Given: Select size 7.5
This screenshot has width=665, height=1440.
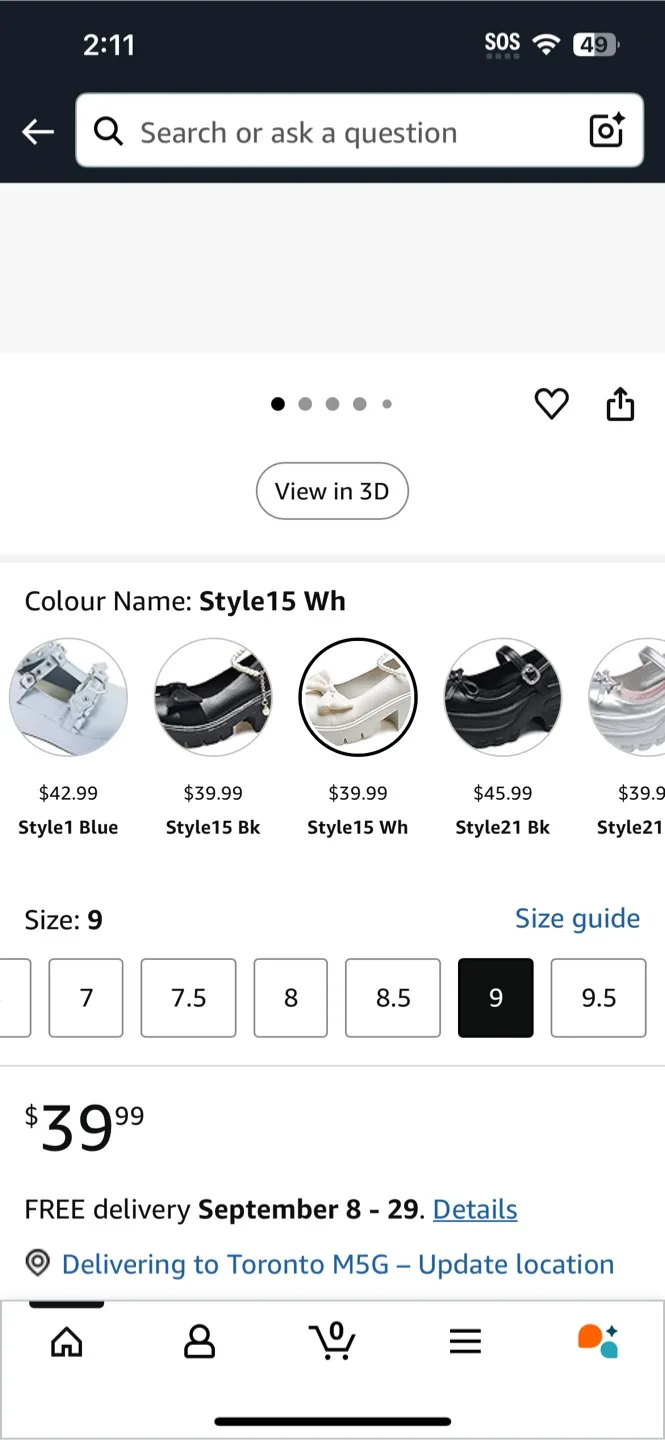Looking at the screenshot, I should tap(188, 998).
